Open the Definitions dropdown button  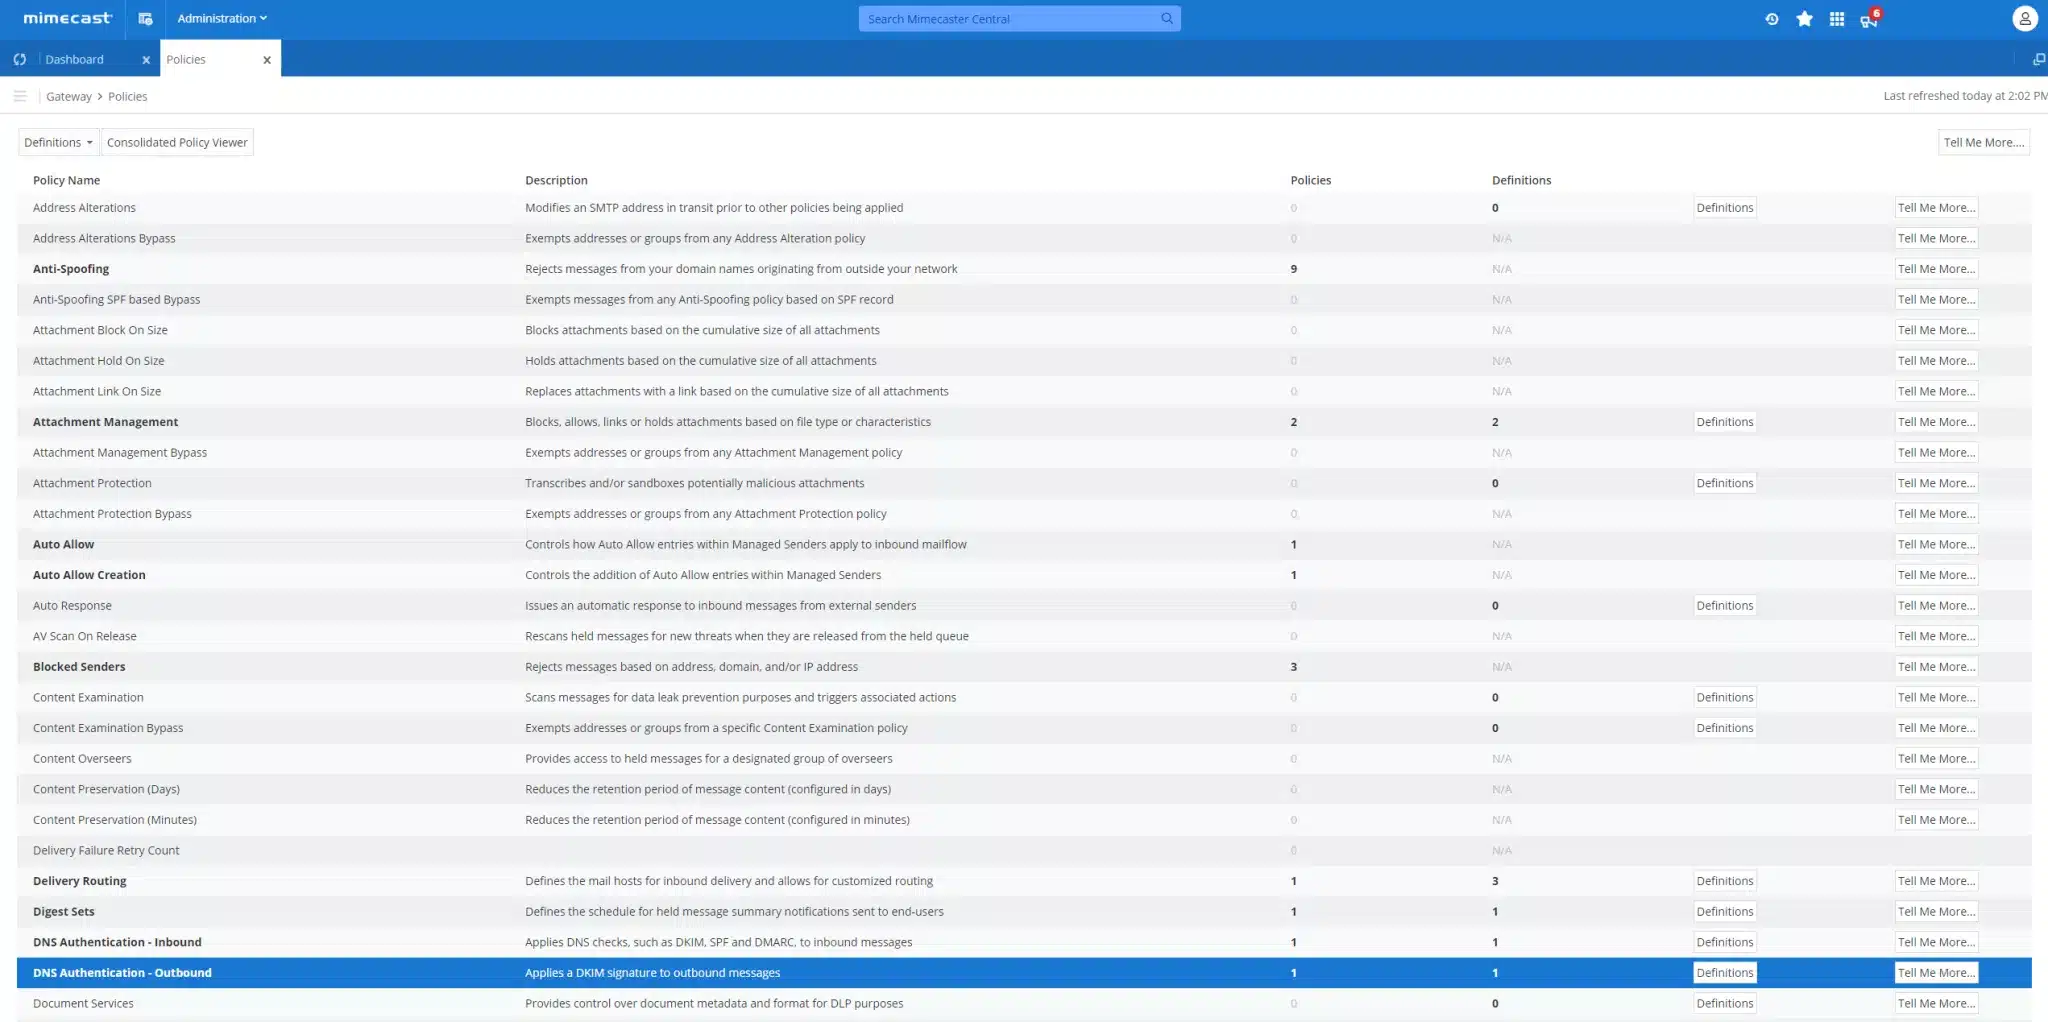coord(58,143)
